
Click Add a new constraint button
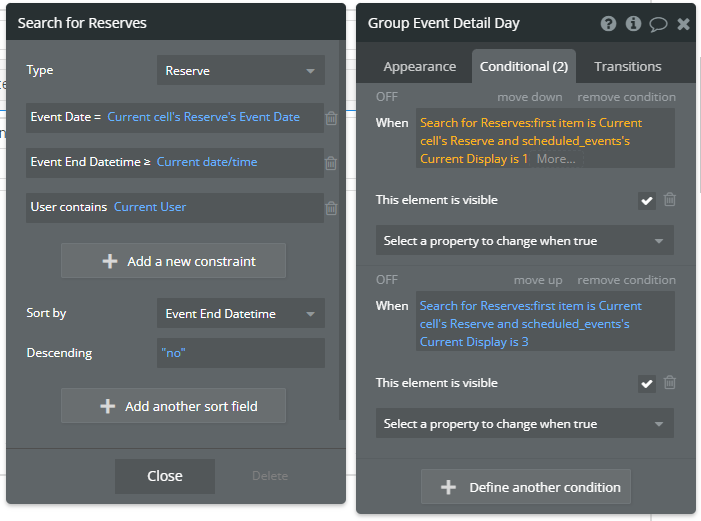point(174,261)
